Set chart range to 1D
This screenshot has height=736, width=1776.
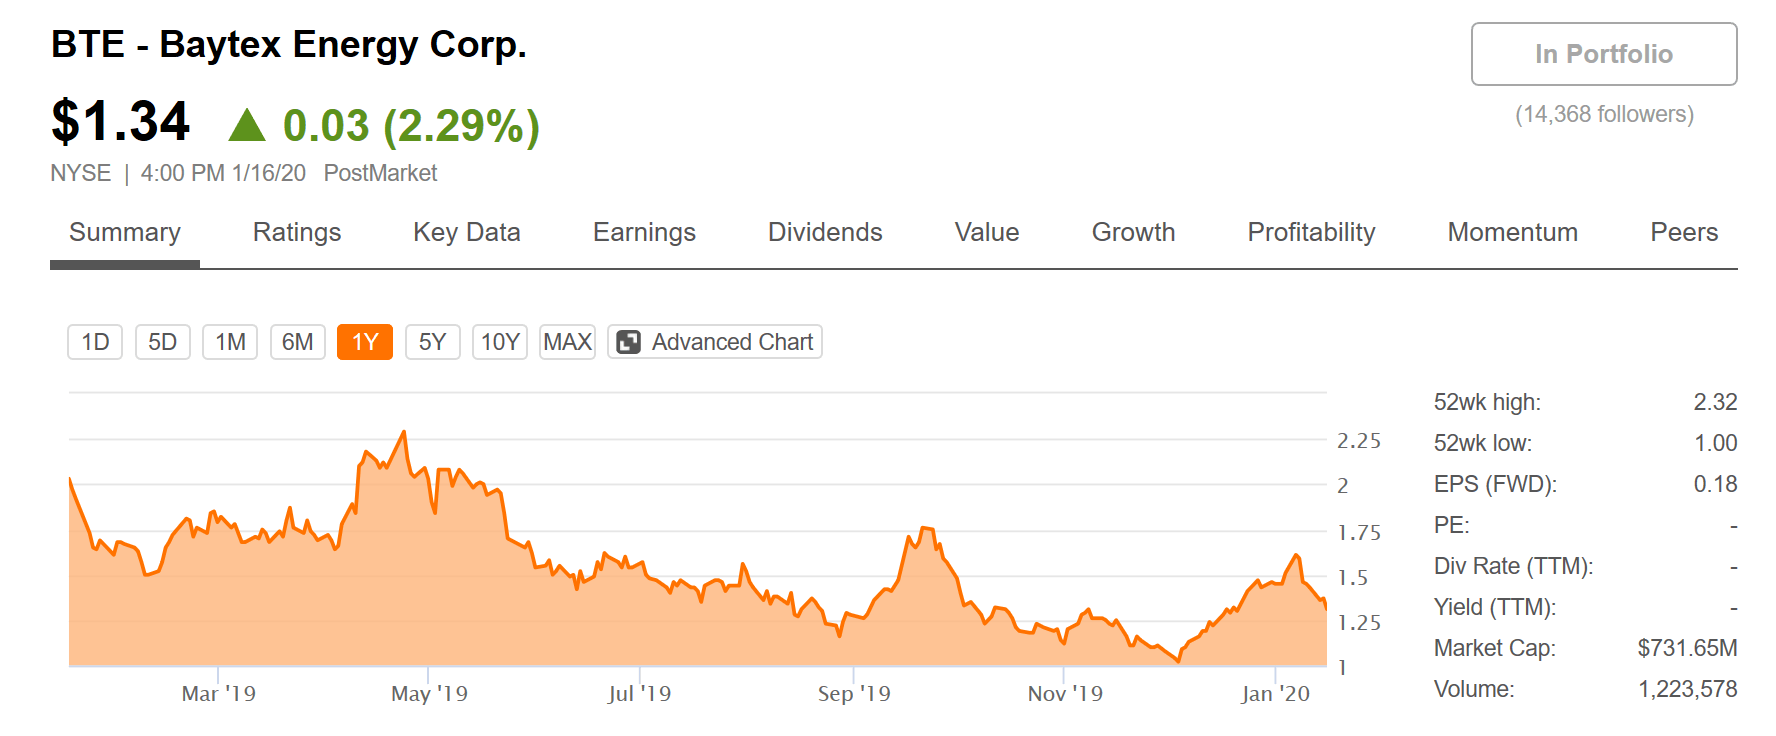click(95, 342)
